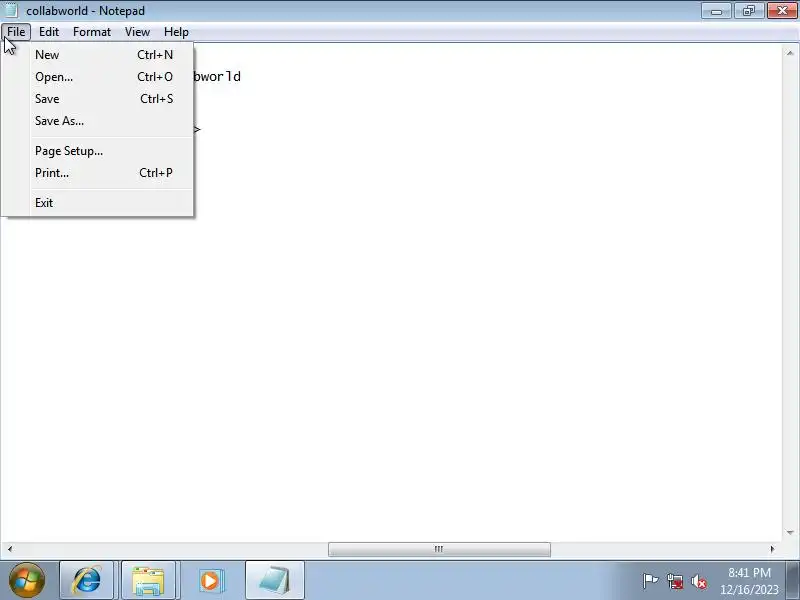The height and width of the screenshot is (600, 800).
Task: Click the visible text 'bworld' in editor
Action: coord(217,77)
